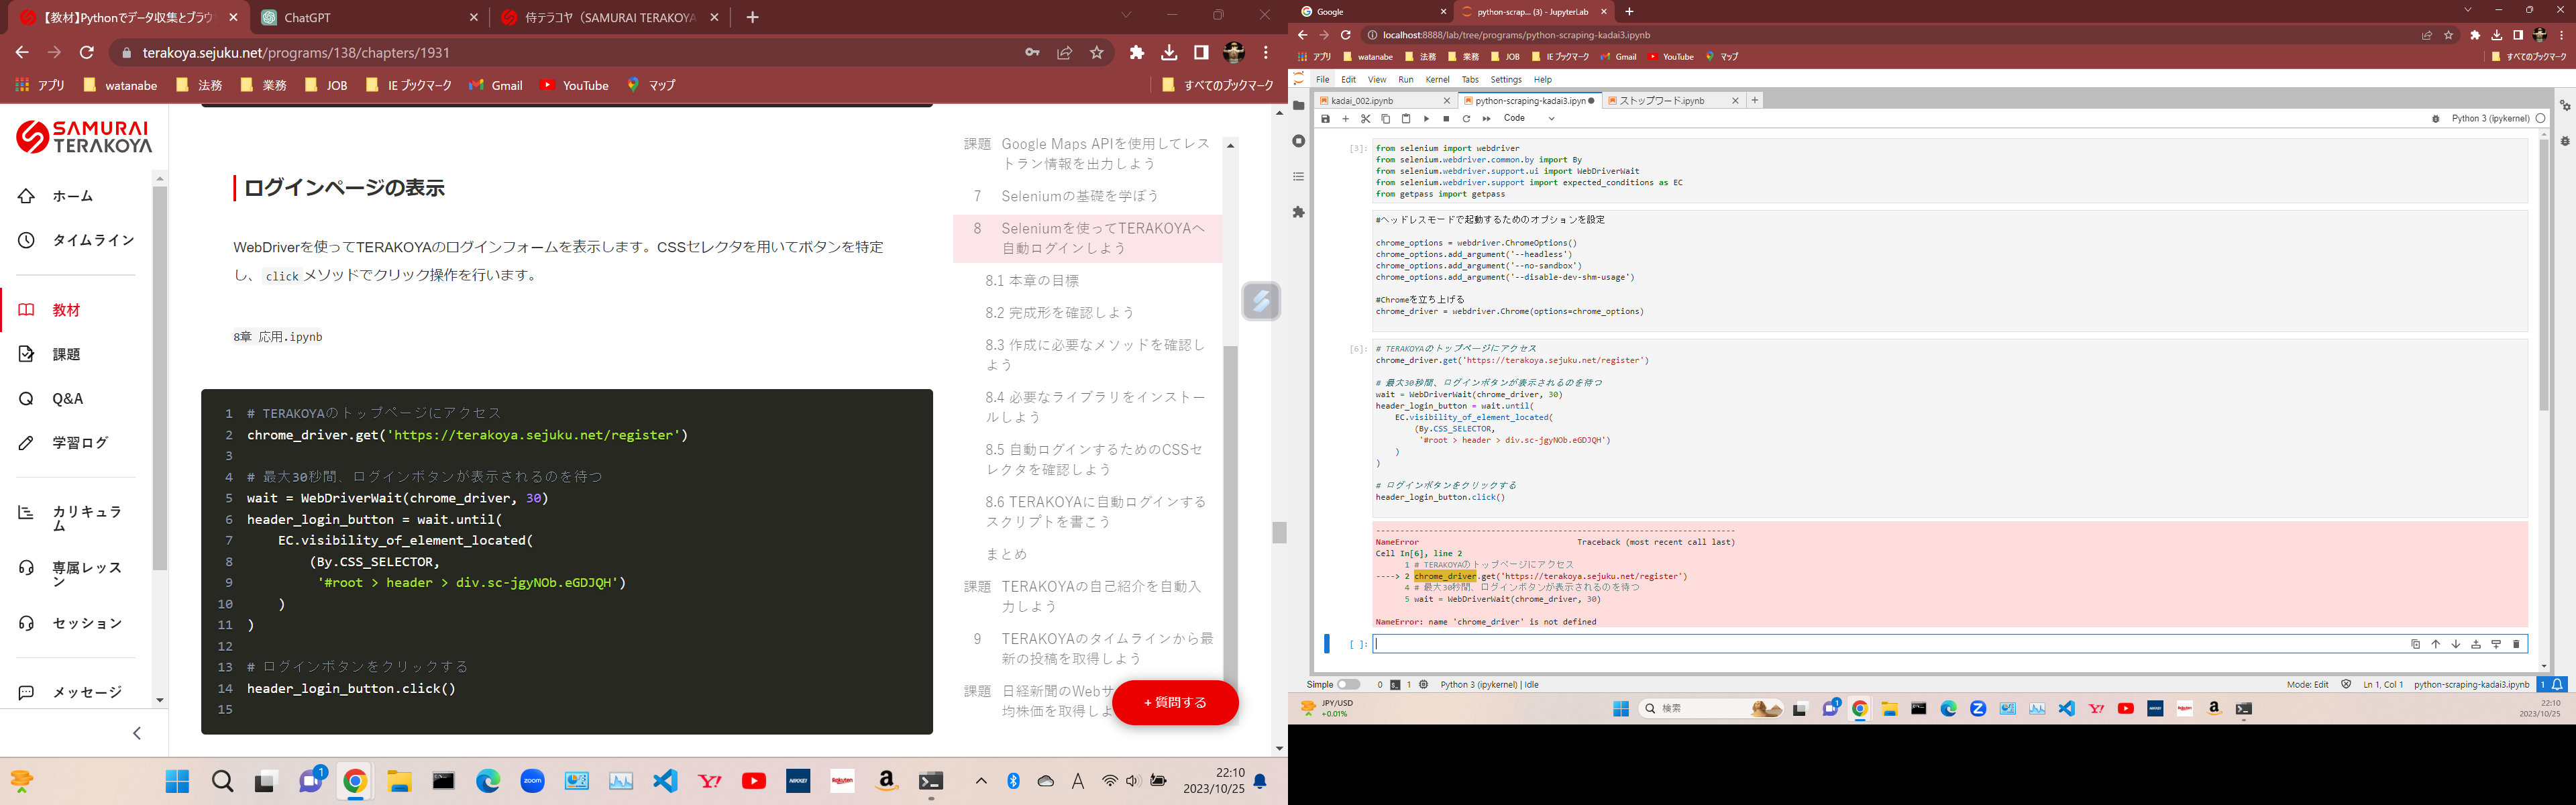Insert a new cell with the plus icon
The image size is (2576, 805).
pos(1345,118)
